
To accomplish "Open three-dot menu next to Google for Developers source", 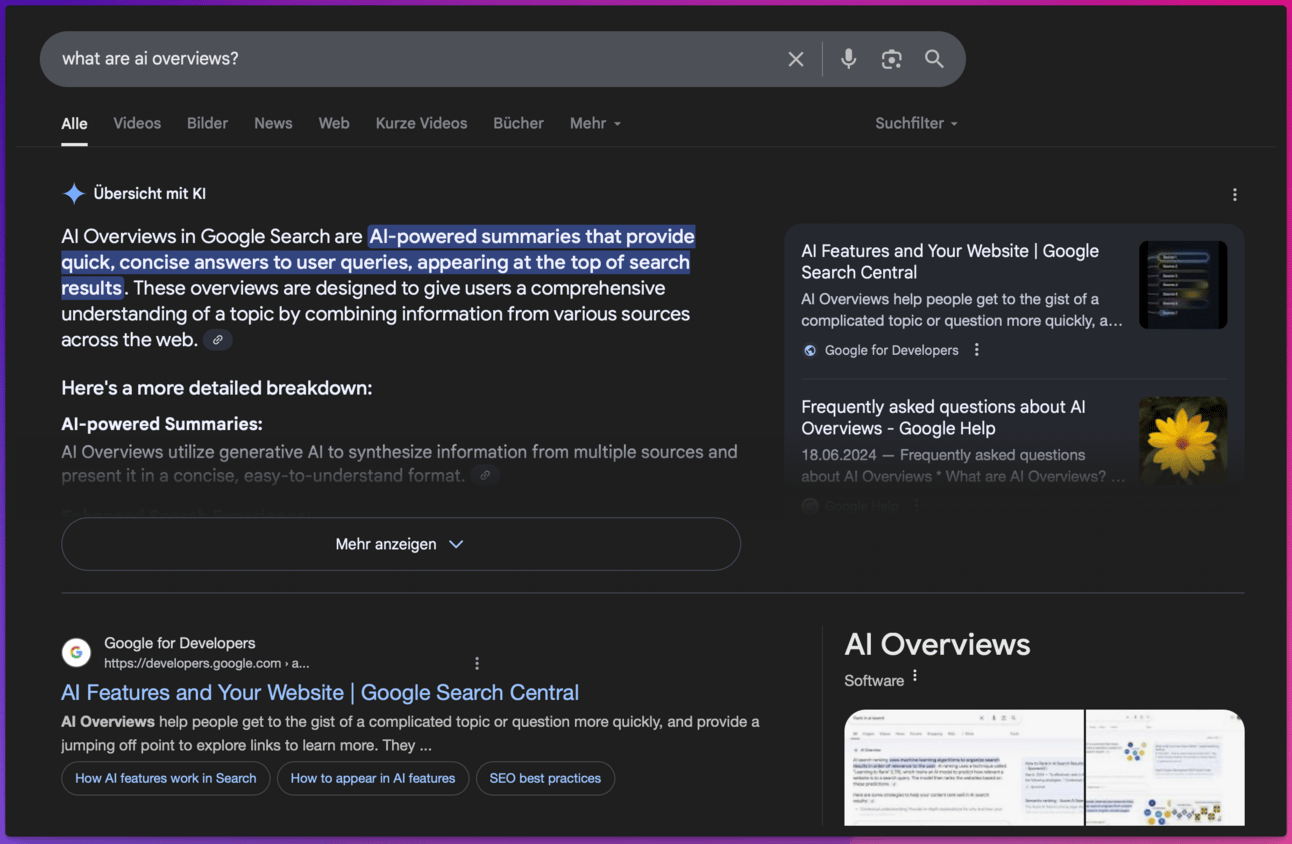I will (977, 350).
